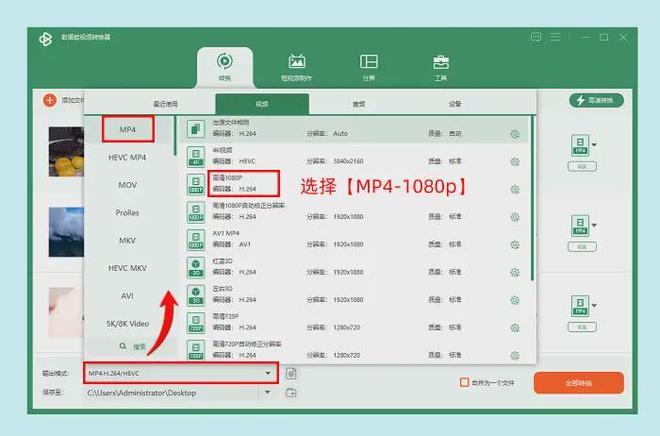Screen dimensions: 660x436
Task: Open settings gear for the same-as-source preset
Action: [515, 134]
